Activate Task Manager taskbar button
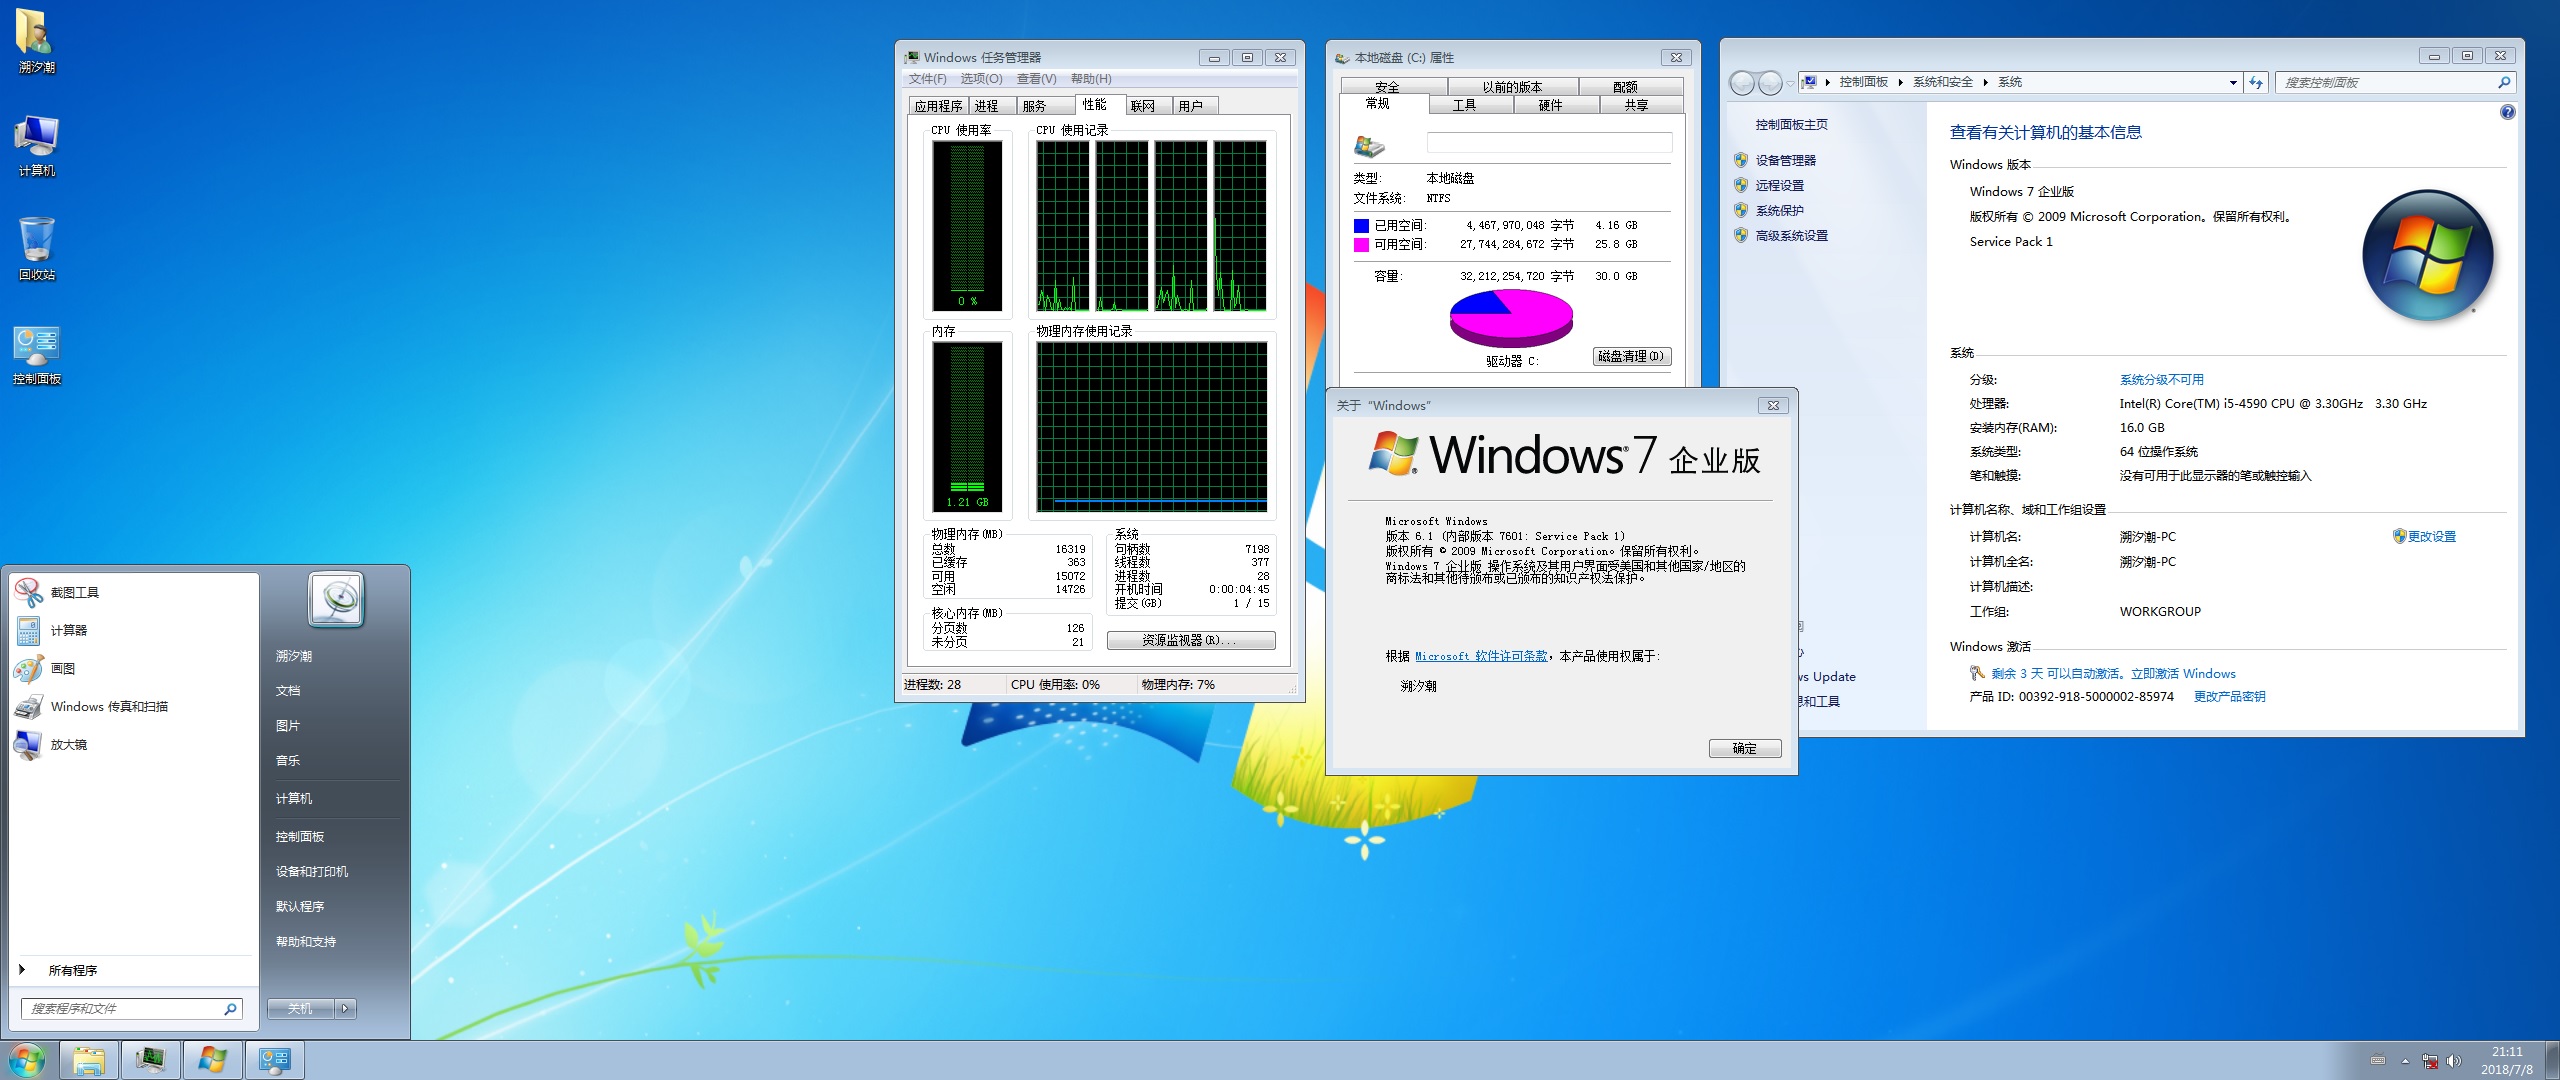 (151, 1060)
